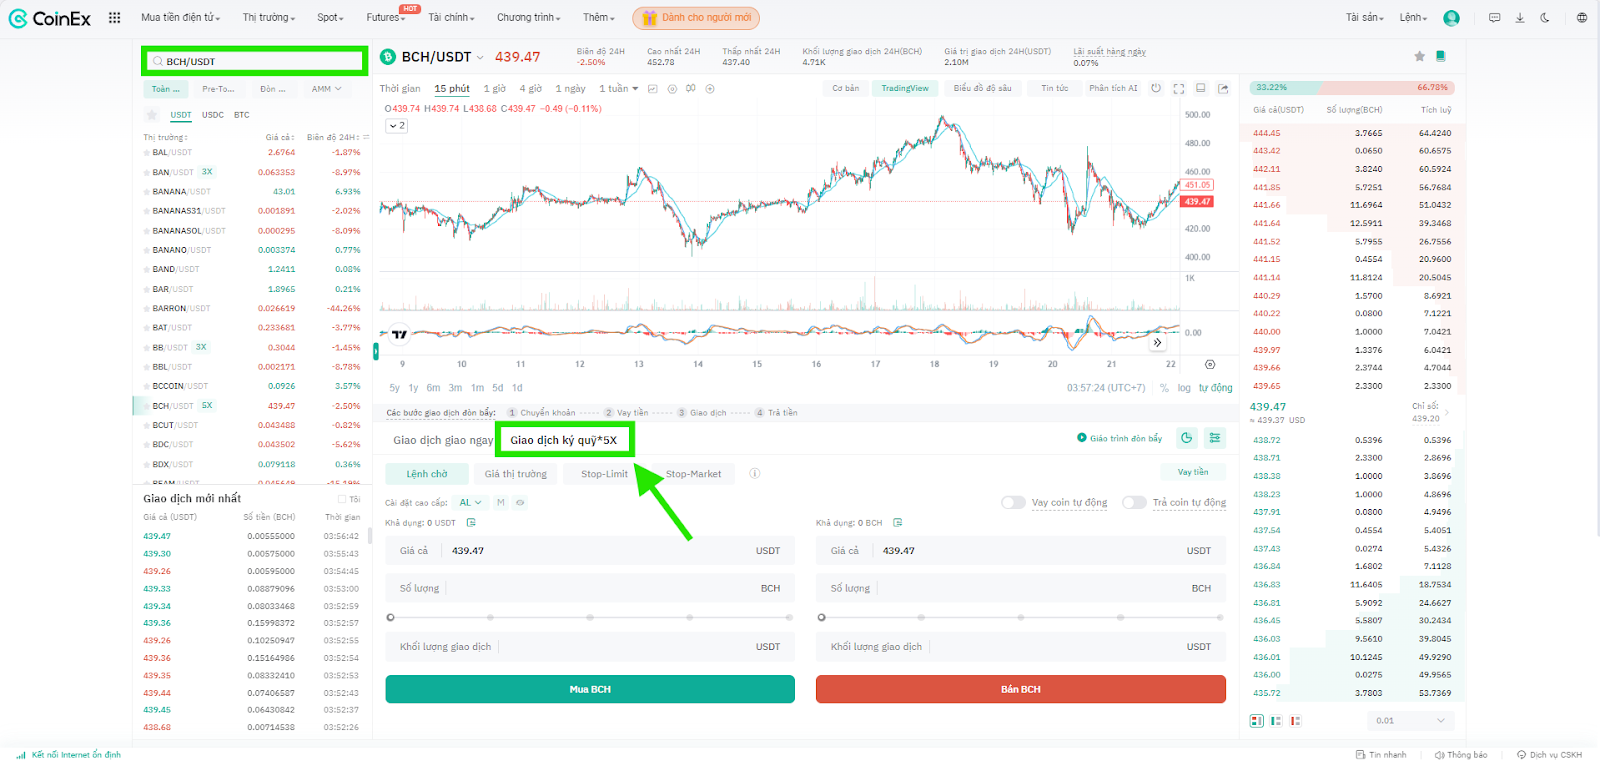Open the margin pie chart icon
1600x761 pixels.
pyautogui.click(x=1186, y=438)
